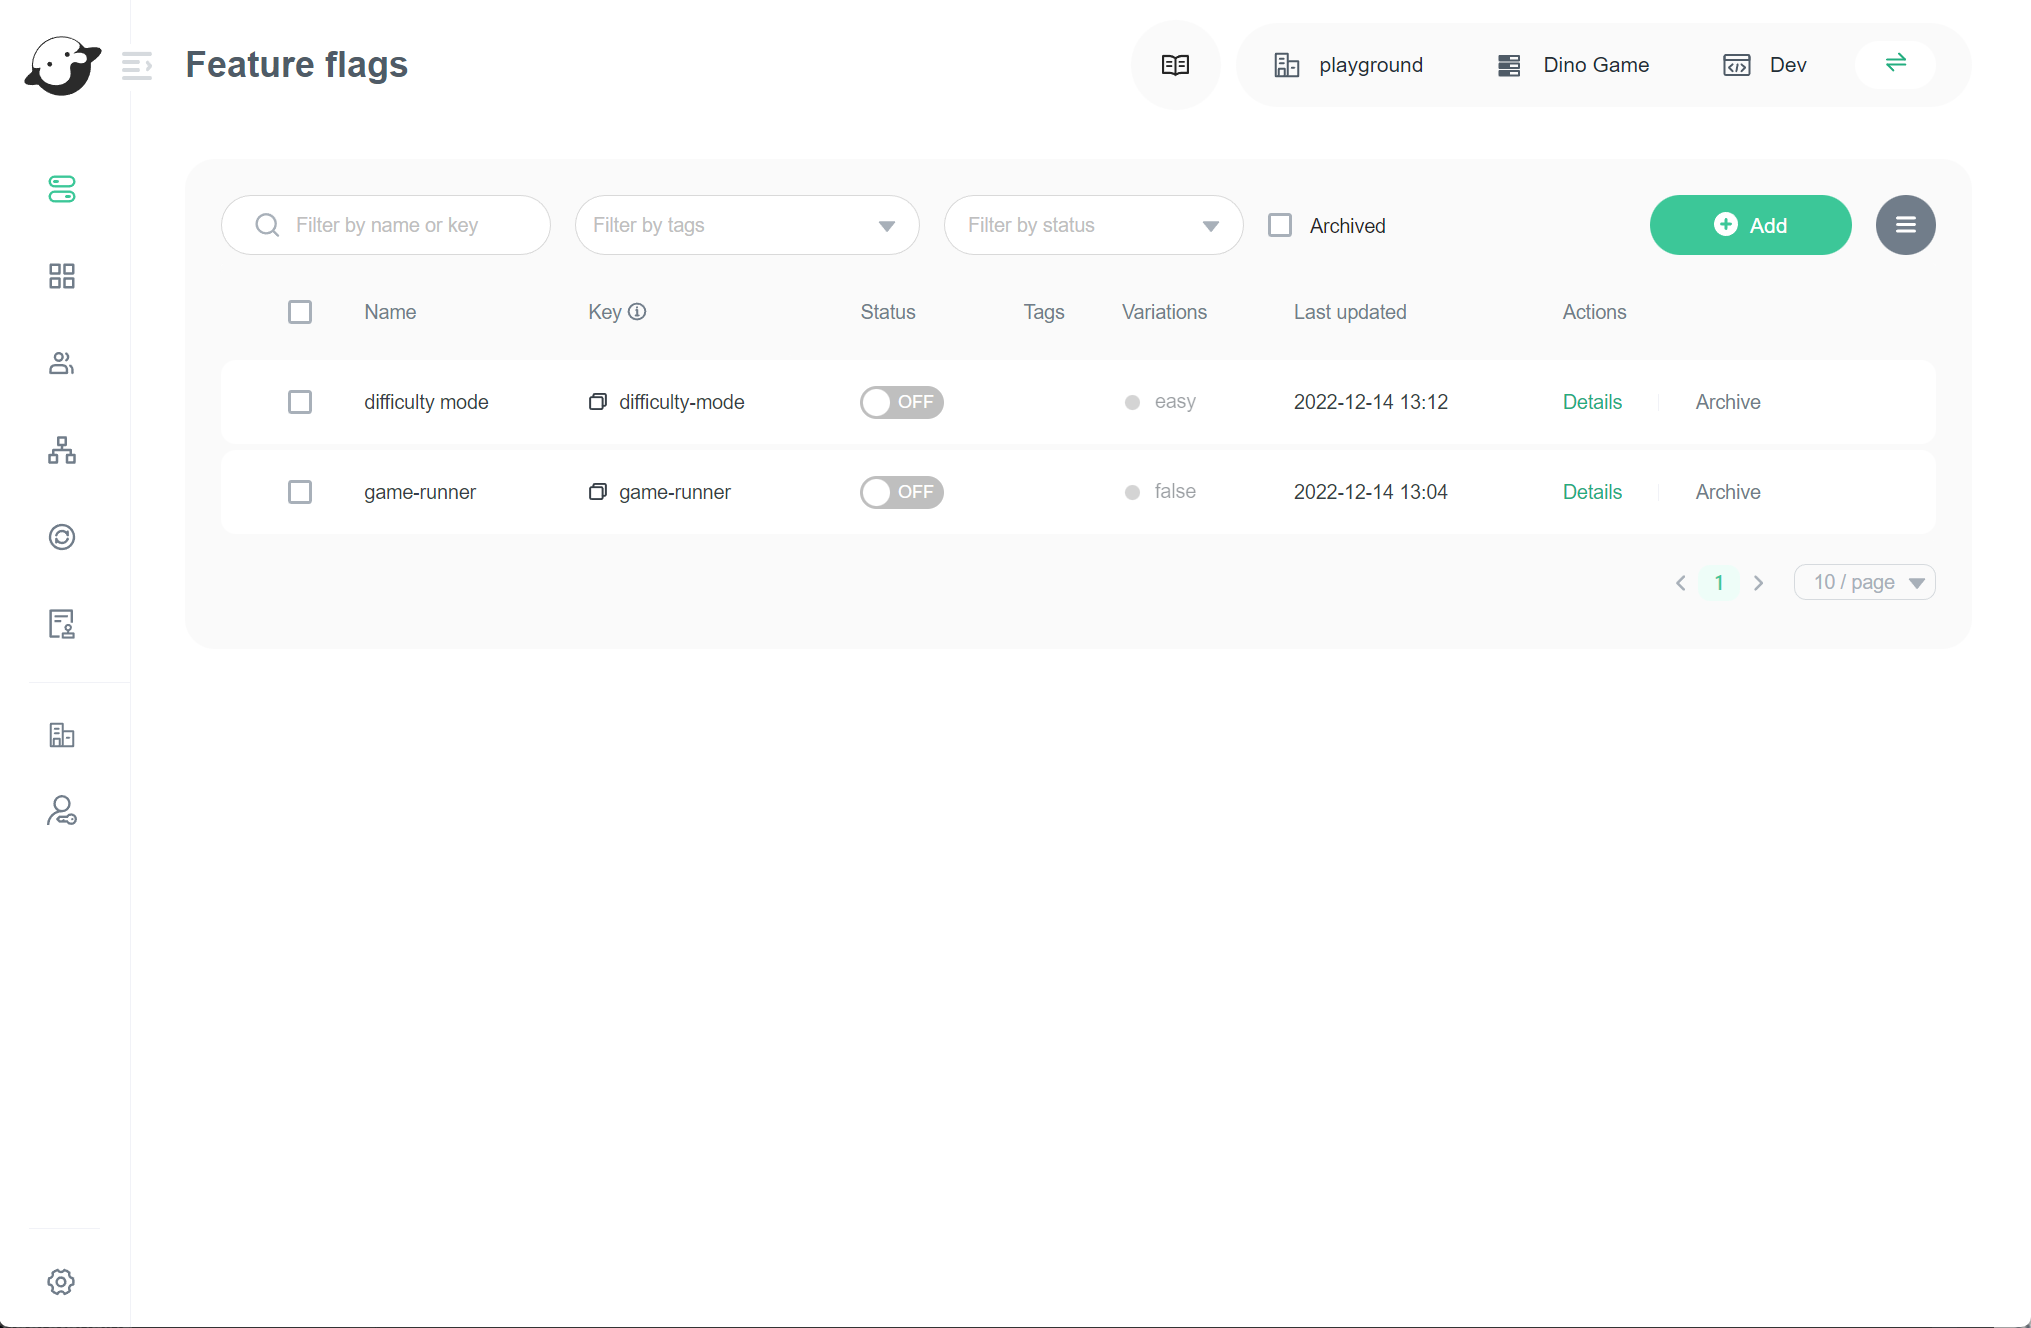The width and height of the screenshot is (2031, 1328).
Task: Copy the difficulty-mode key icon
Action: 598,402
